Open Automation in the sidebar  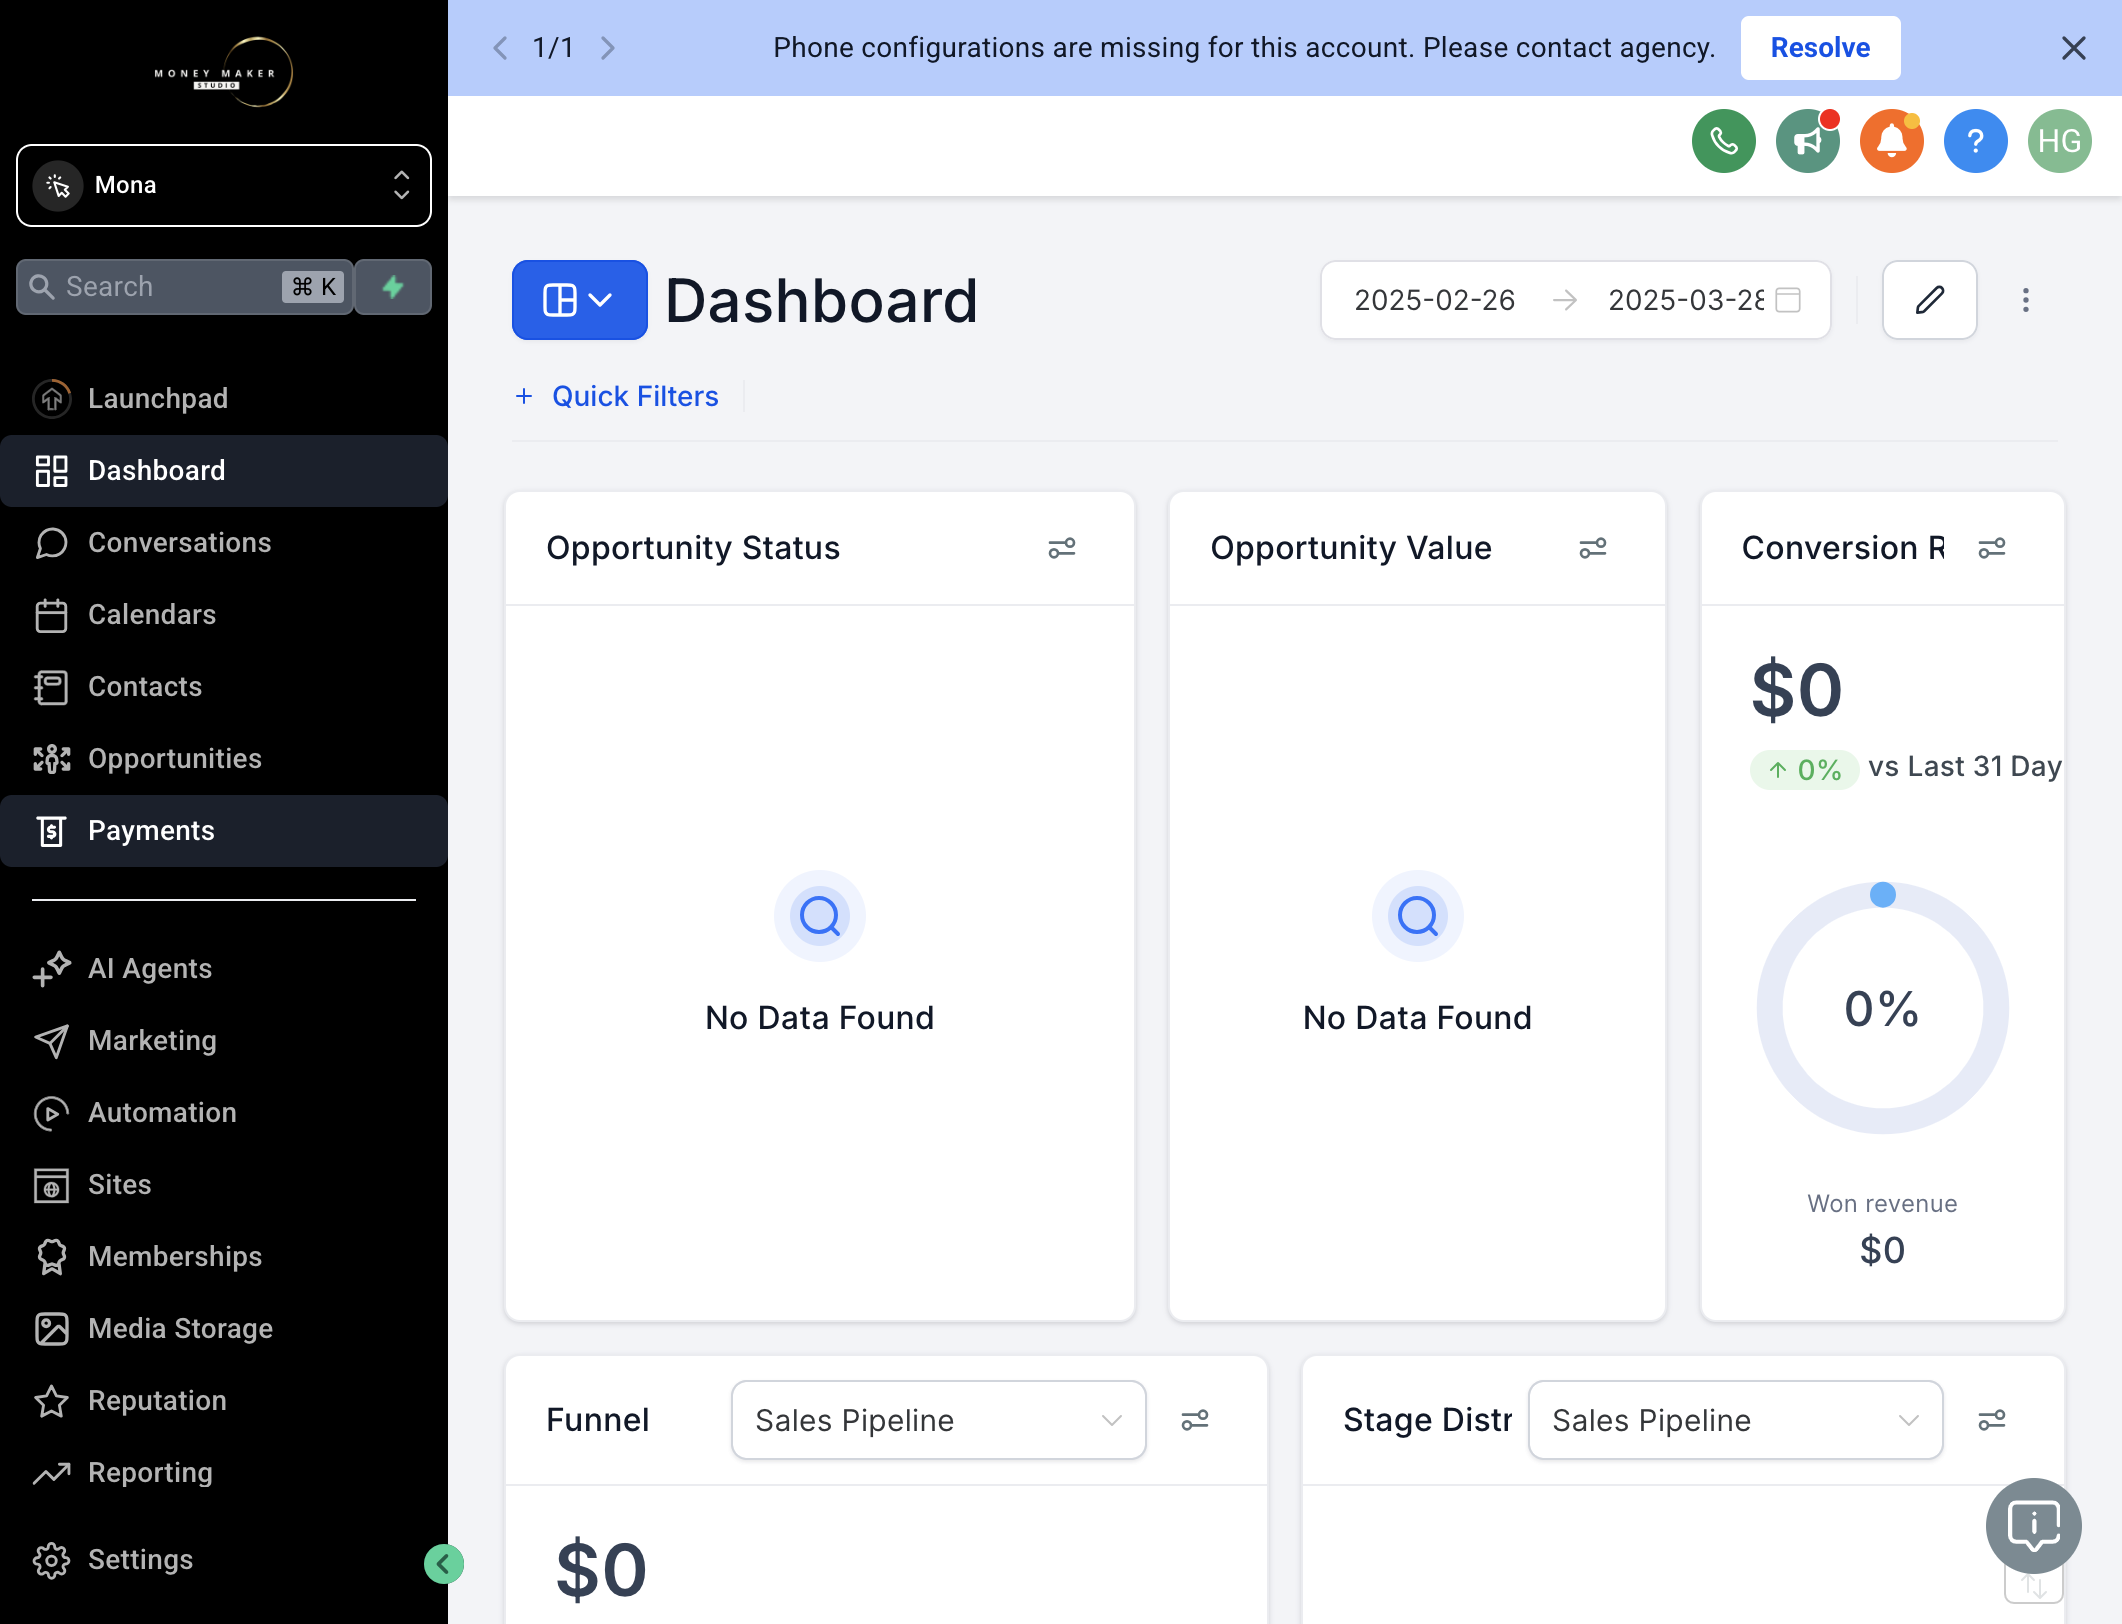(224, 1112)
